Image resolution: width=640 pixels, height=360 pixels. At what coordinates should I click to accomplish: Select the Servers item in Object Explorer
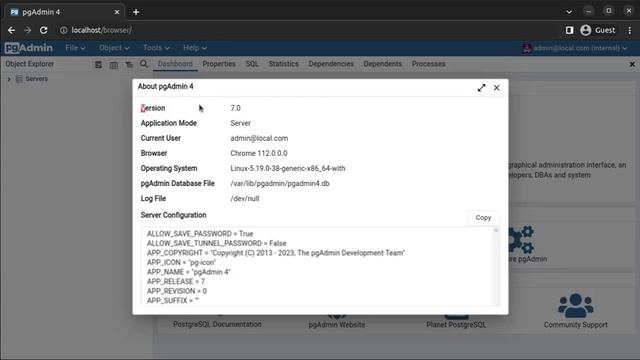point(36,79)
